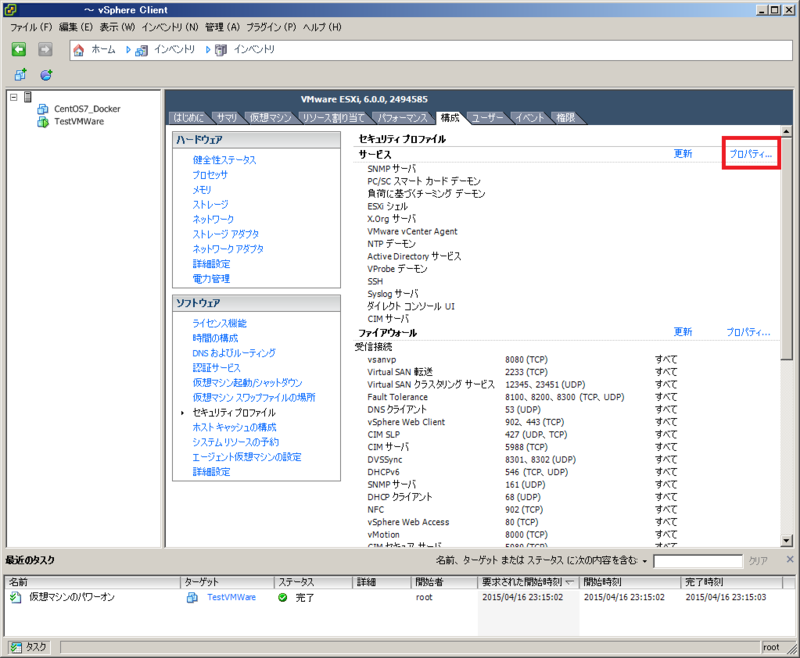Screen dimensions: 800x658
Task: Click the scroll down arrow of the configuration pane
Action: click(786, 541)
